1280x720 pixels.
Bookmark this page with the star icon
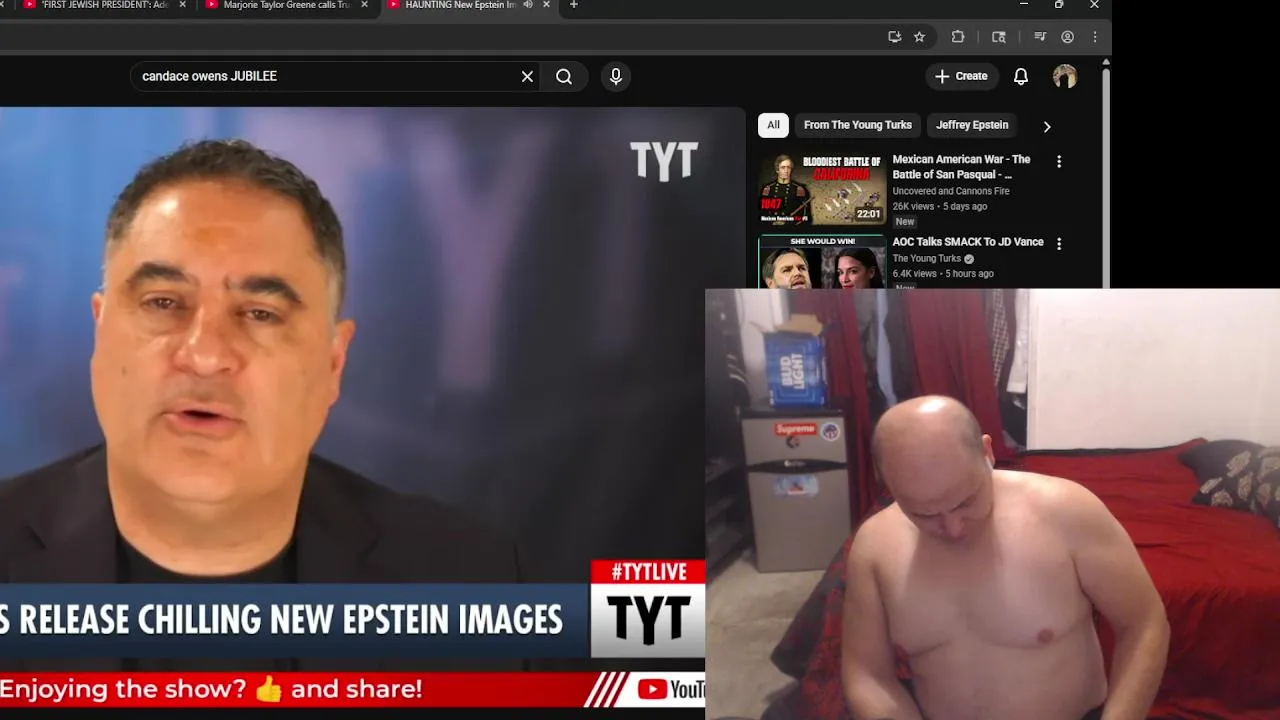tap(919, 37)
